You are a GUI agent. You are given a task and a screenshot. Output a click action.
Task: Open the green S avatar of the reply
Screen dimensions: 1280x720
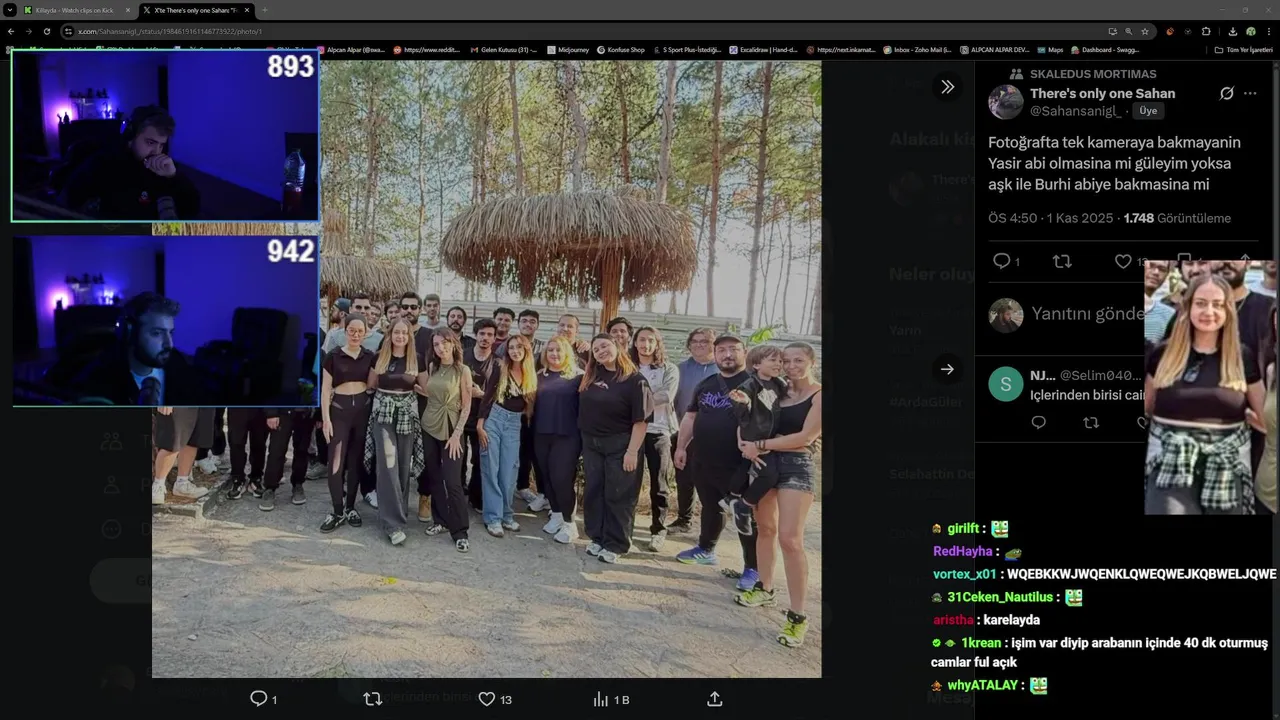[1006, 384]
